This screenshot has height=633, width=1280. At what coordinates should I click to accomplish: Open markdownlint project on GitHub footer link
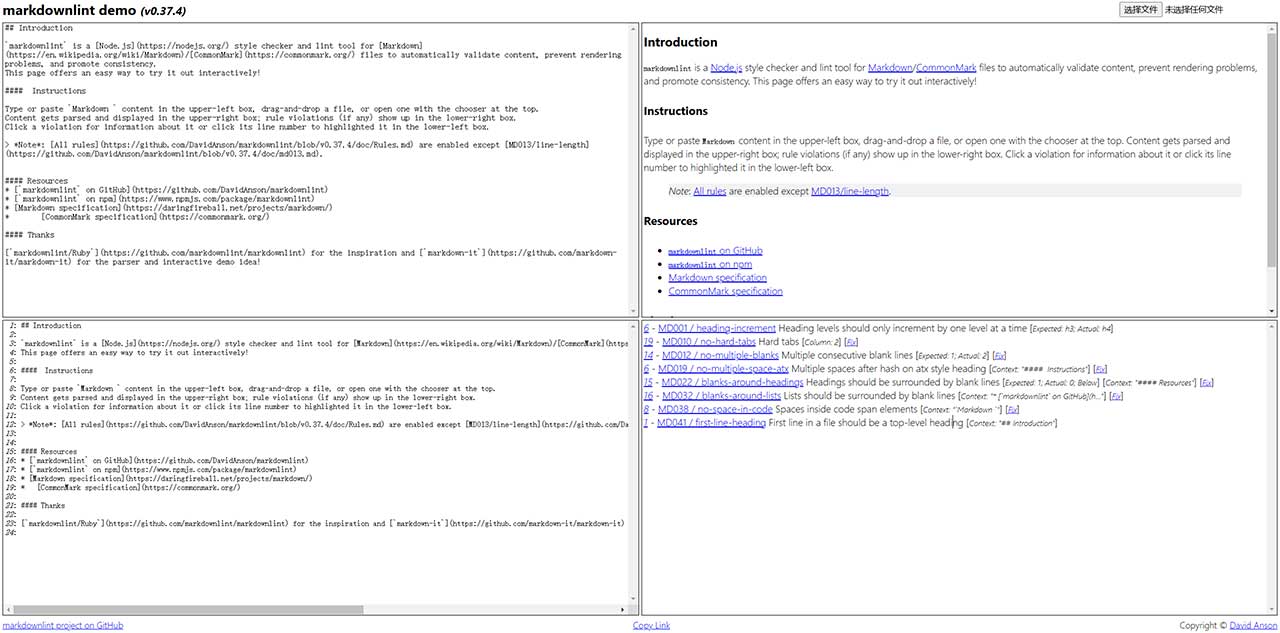pyautogui.click(x=63, y=625)
